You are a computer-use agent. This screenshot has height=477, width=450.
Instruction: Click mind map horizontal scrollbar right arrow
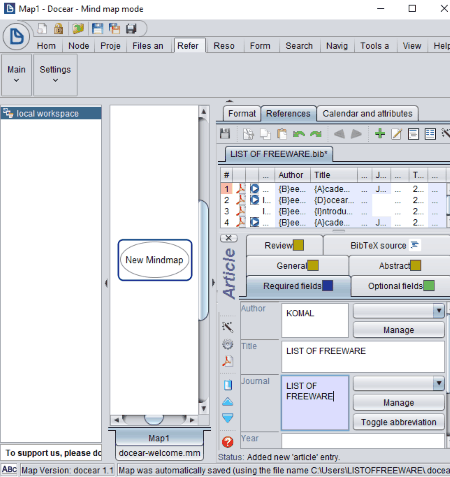point(192,420)
